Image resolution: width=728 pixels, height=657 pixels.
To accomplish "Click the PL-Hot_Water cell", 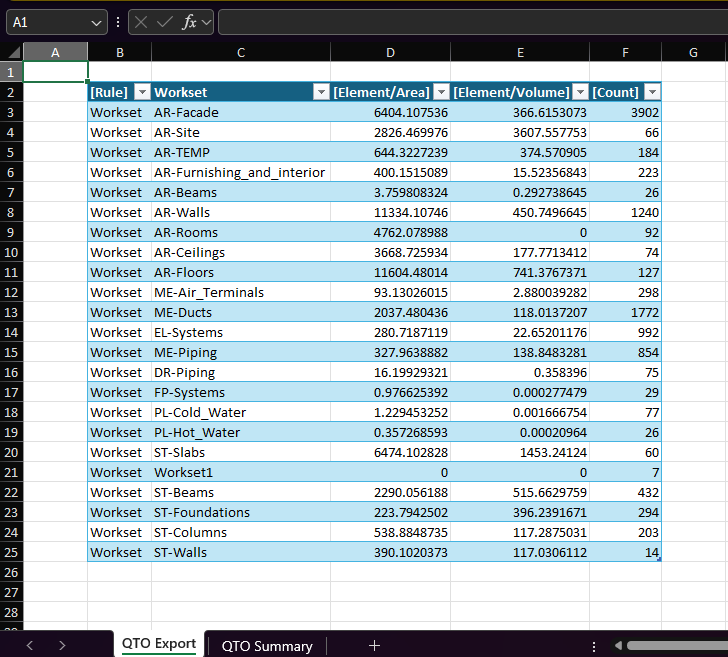I will [x=241, y=432].
